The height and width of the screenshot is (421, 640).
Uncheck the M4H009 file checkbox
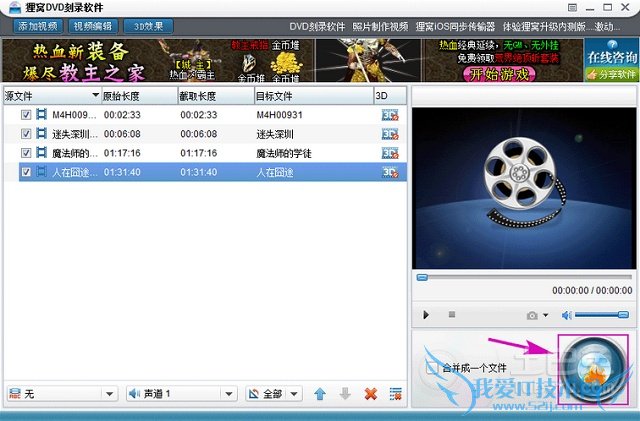26,115
